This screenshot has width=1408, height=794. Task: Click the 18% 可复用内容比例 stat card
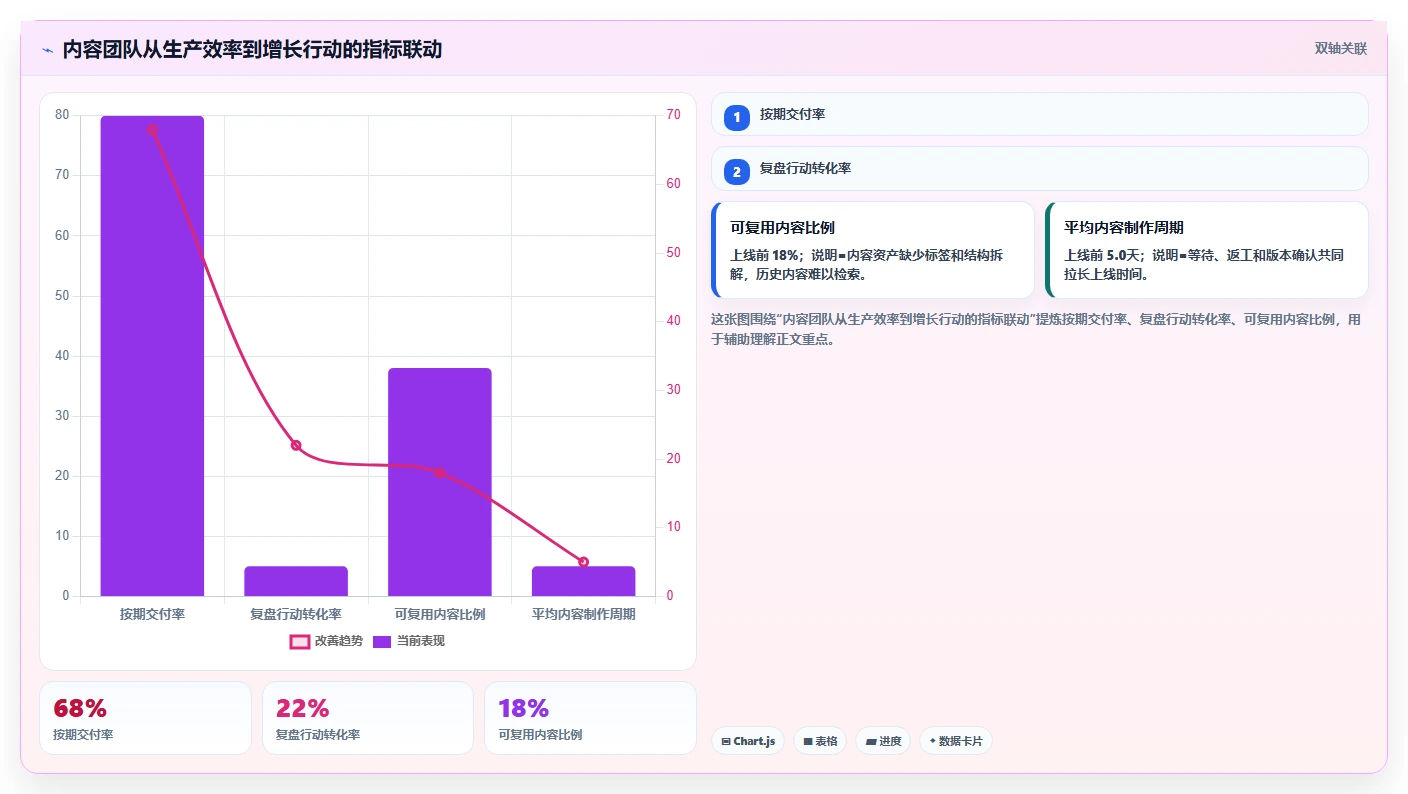click(x=590, y=718)
